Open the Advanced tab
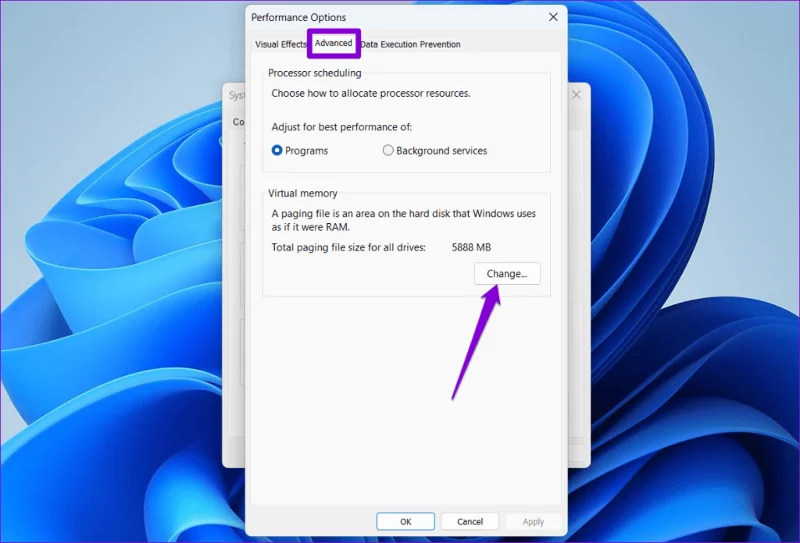The image size is (800, 543). click(333, 43)
